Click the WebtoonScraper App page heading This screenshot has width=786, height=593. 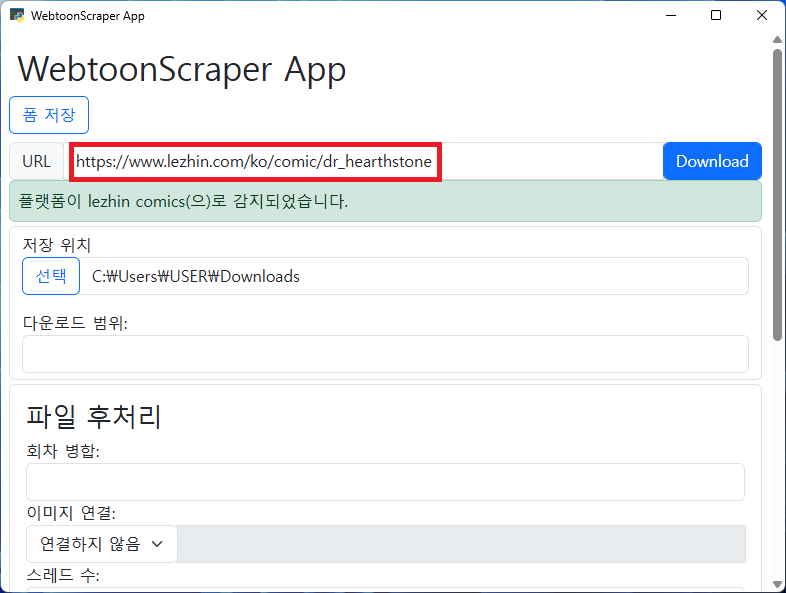point(182,69)
